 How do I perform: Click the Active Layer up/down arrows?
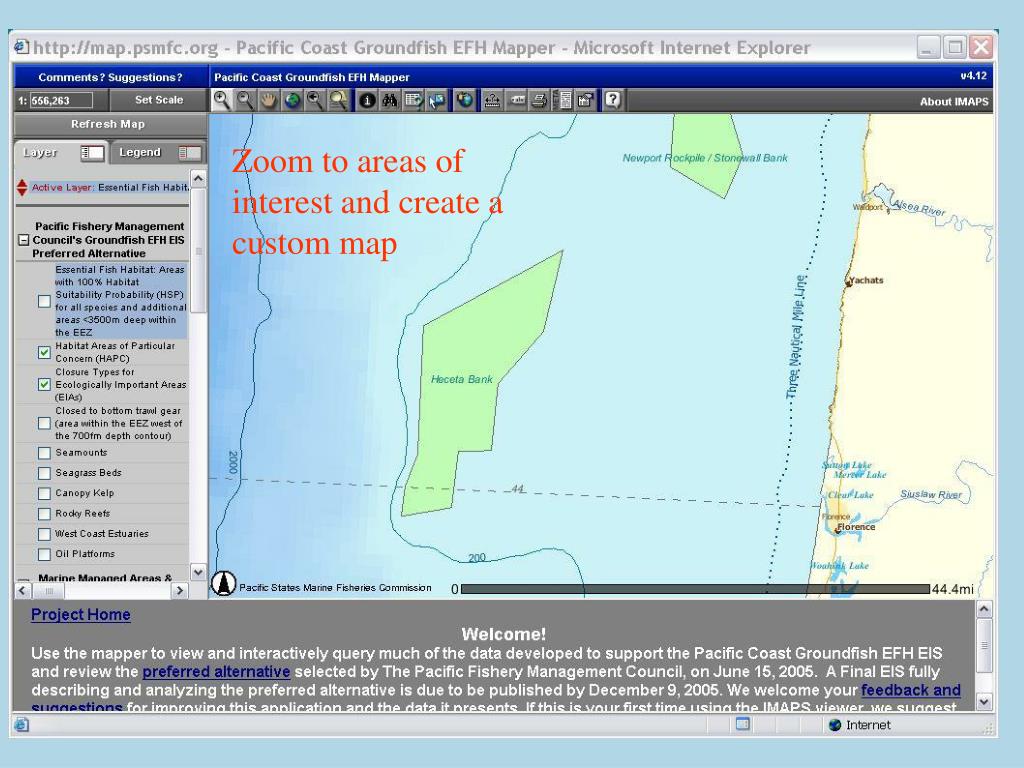point(22,187)
